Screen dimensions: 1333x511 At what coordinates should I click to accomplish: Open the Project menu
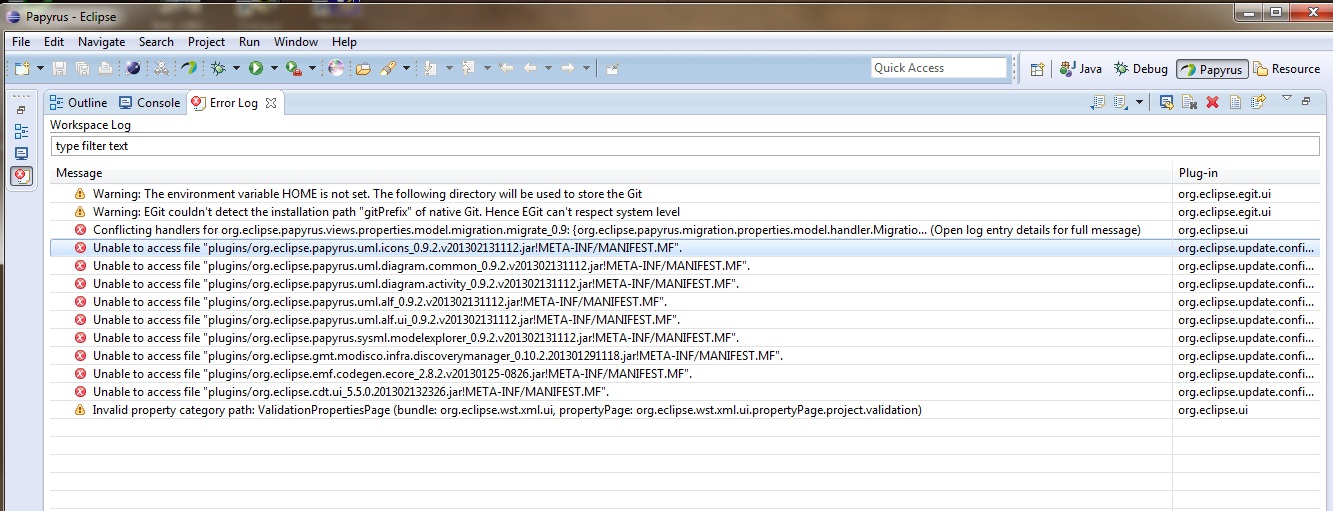[206, 42]
